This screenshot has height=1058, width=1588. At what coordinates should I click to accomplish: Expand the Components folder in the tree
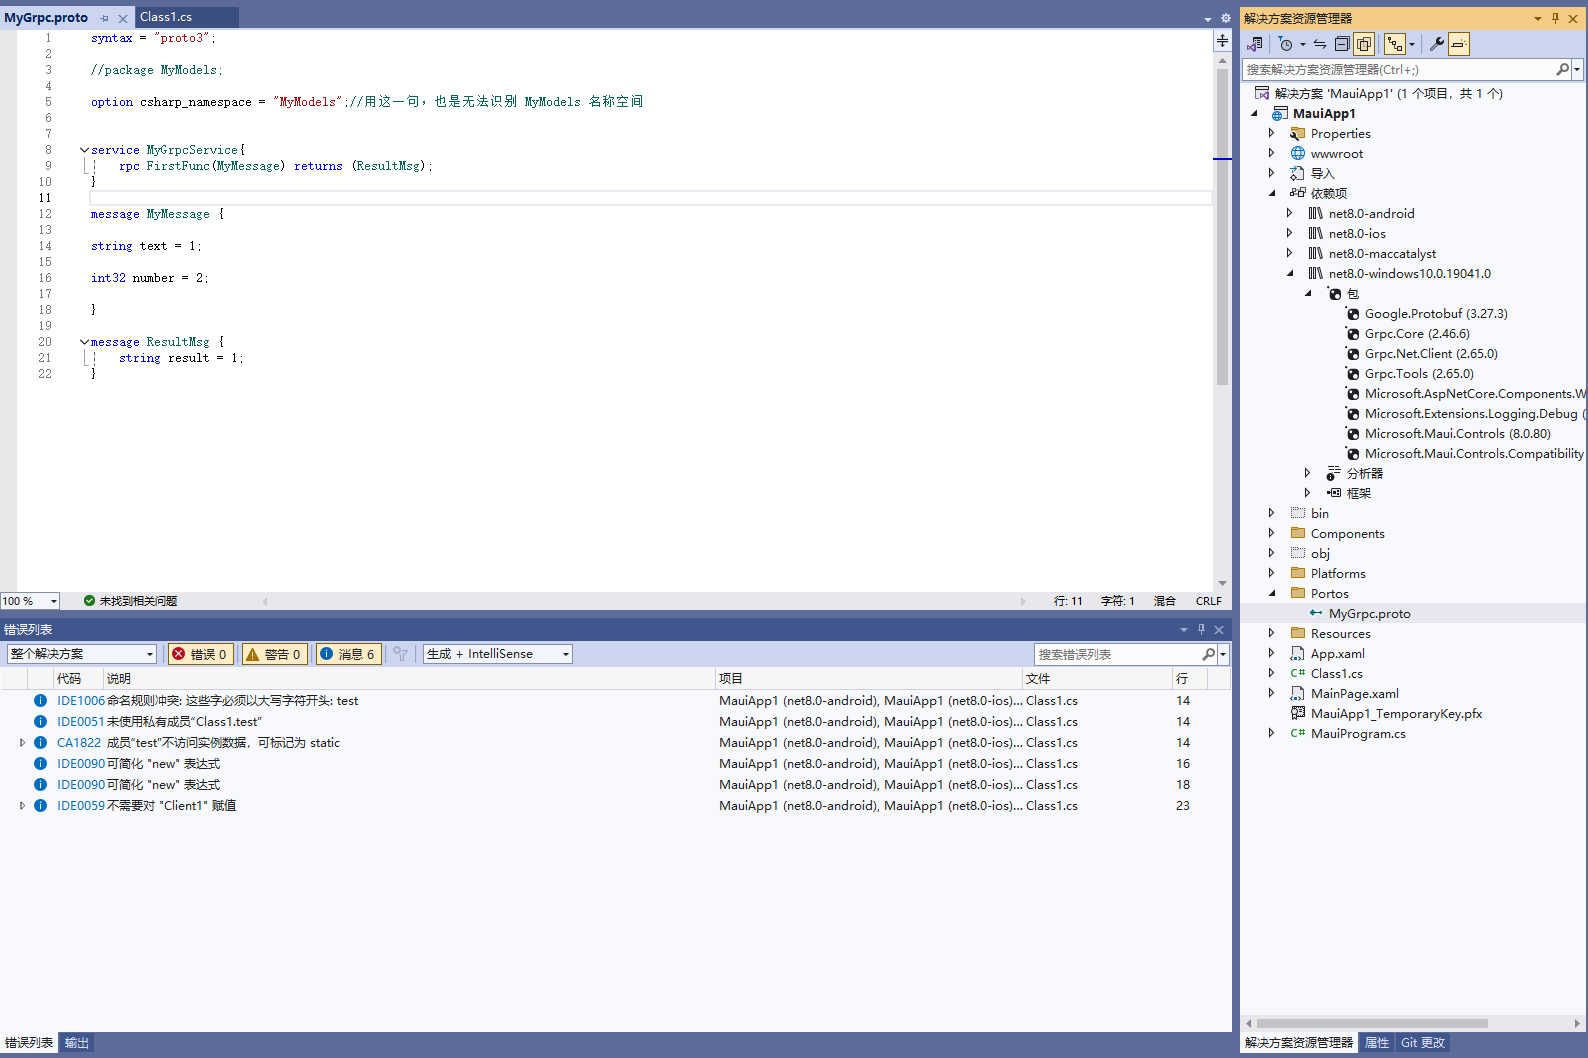coord(1272,533)
